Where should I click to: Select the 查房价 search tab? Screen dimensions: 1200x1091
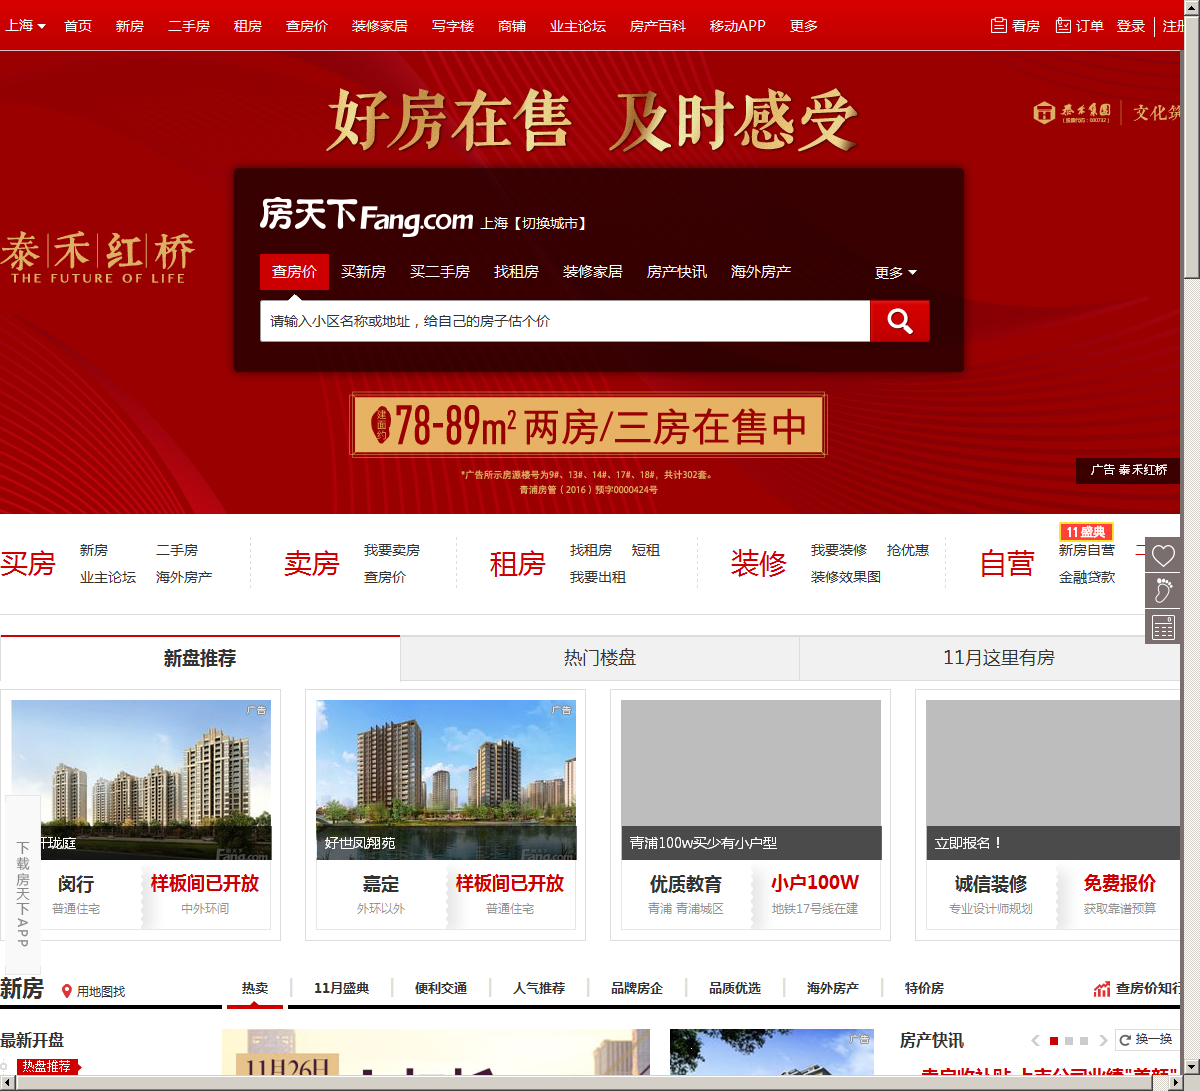pyautogui.click(x=294, y=272)
